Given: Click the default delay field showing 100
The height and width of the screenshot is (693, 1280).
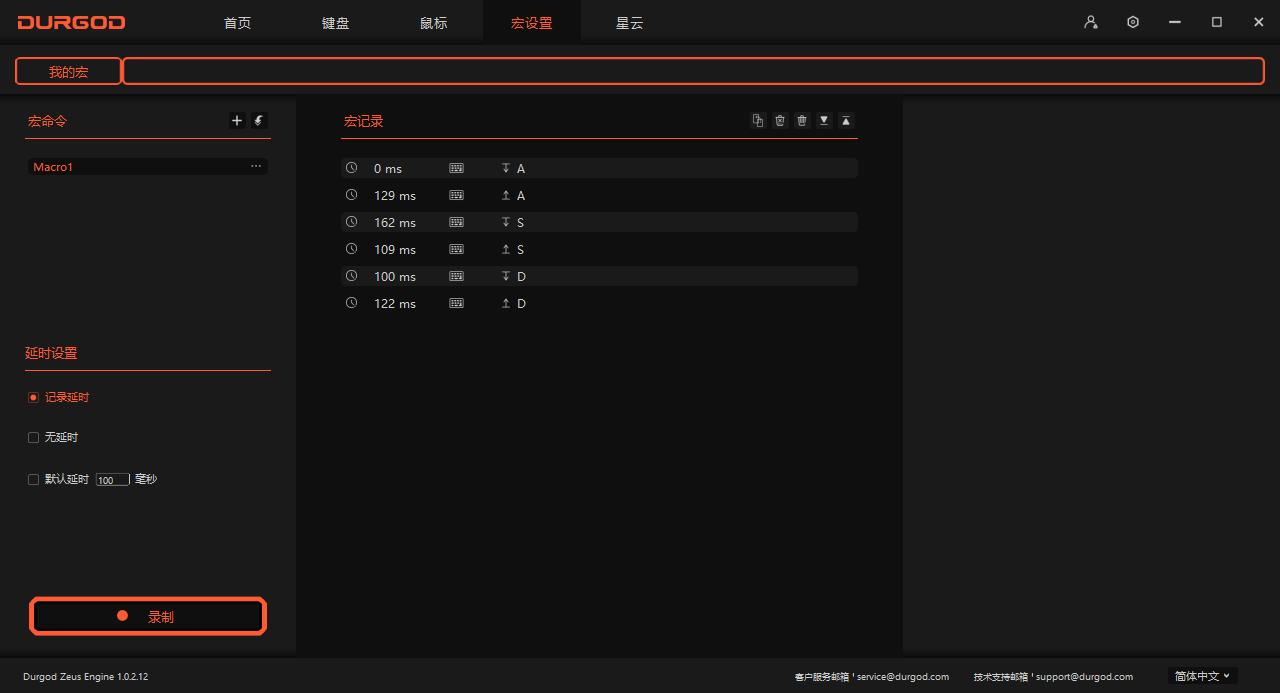Looking at the screenshot, I should pos(113,480).
